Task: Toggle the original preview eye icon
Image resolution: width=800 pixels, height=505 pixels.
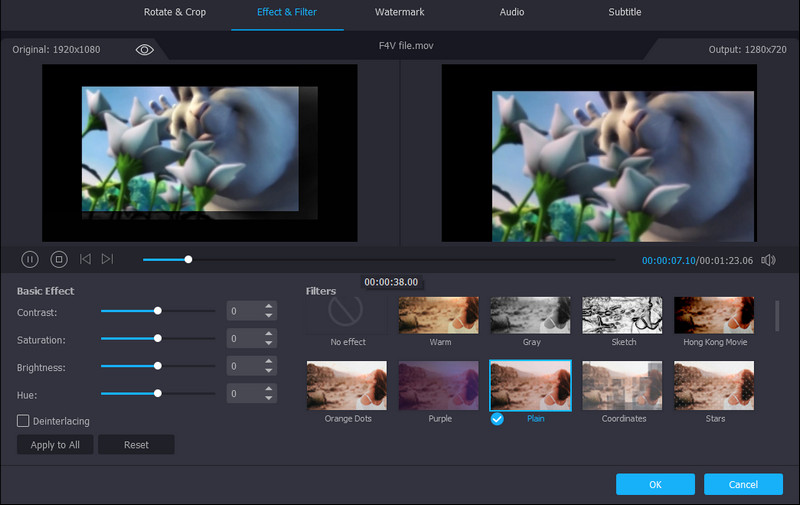Action: [145, 49]
